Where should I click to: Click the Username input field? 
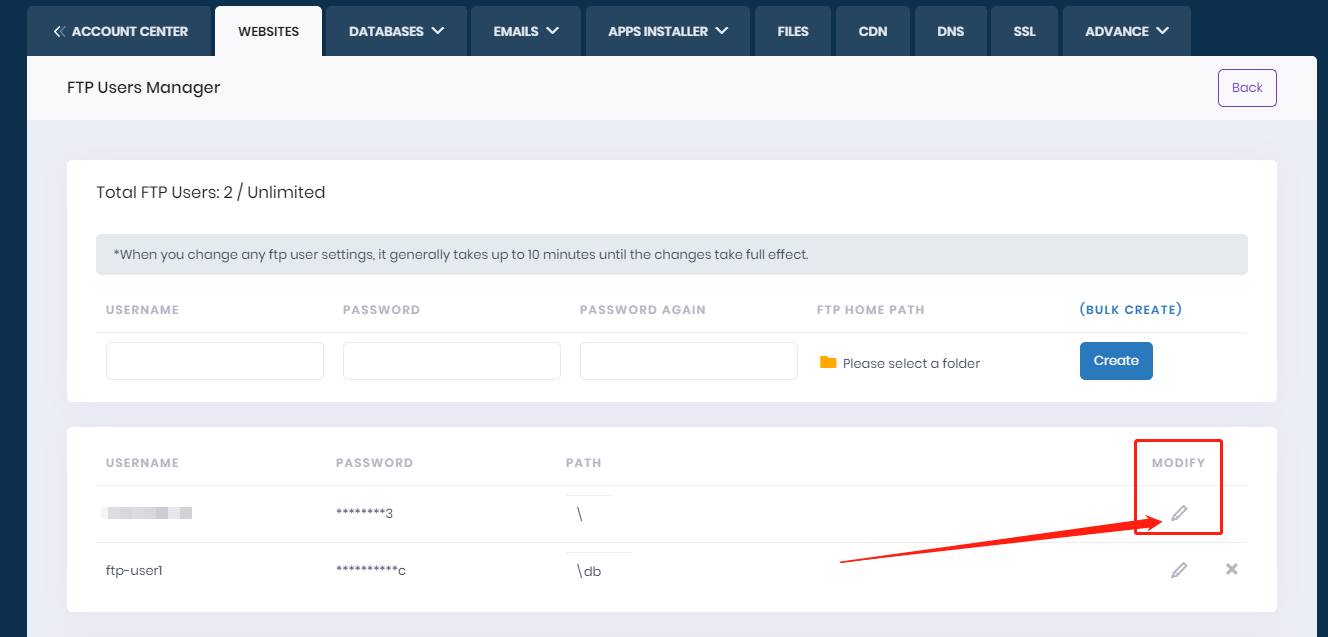coord(215,361)
